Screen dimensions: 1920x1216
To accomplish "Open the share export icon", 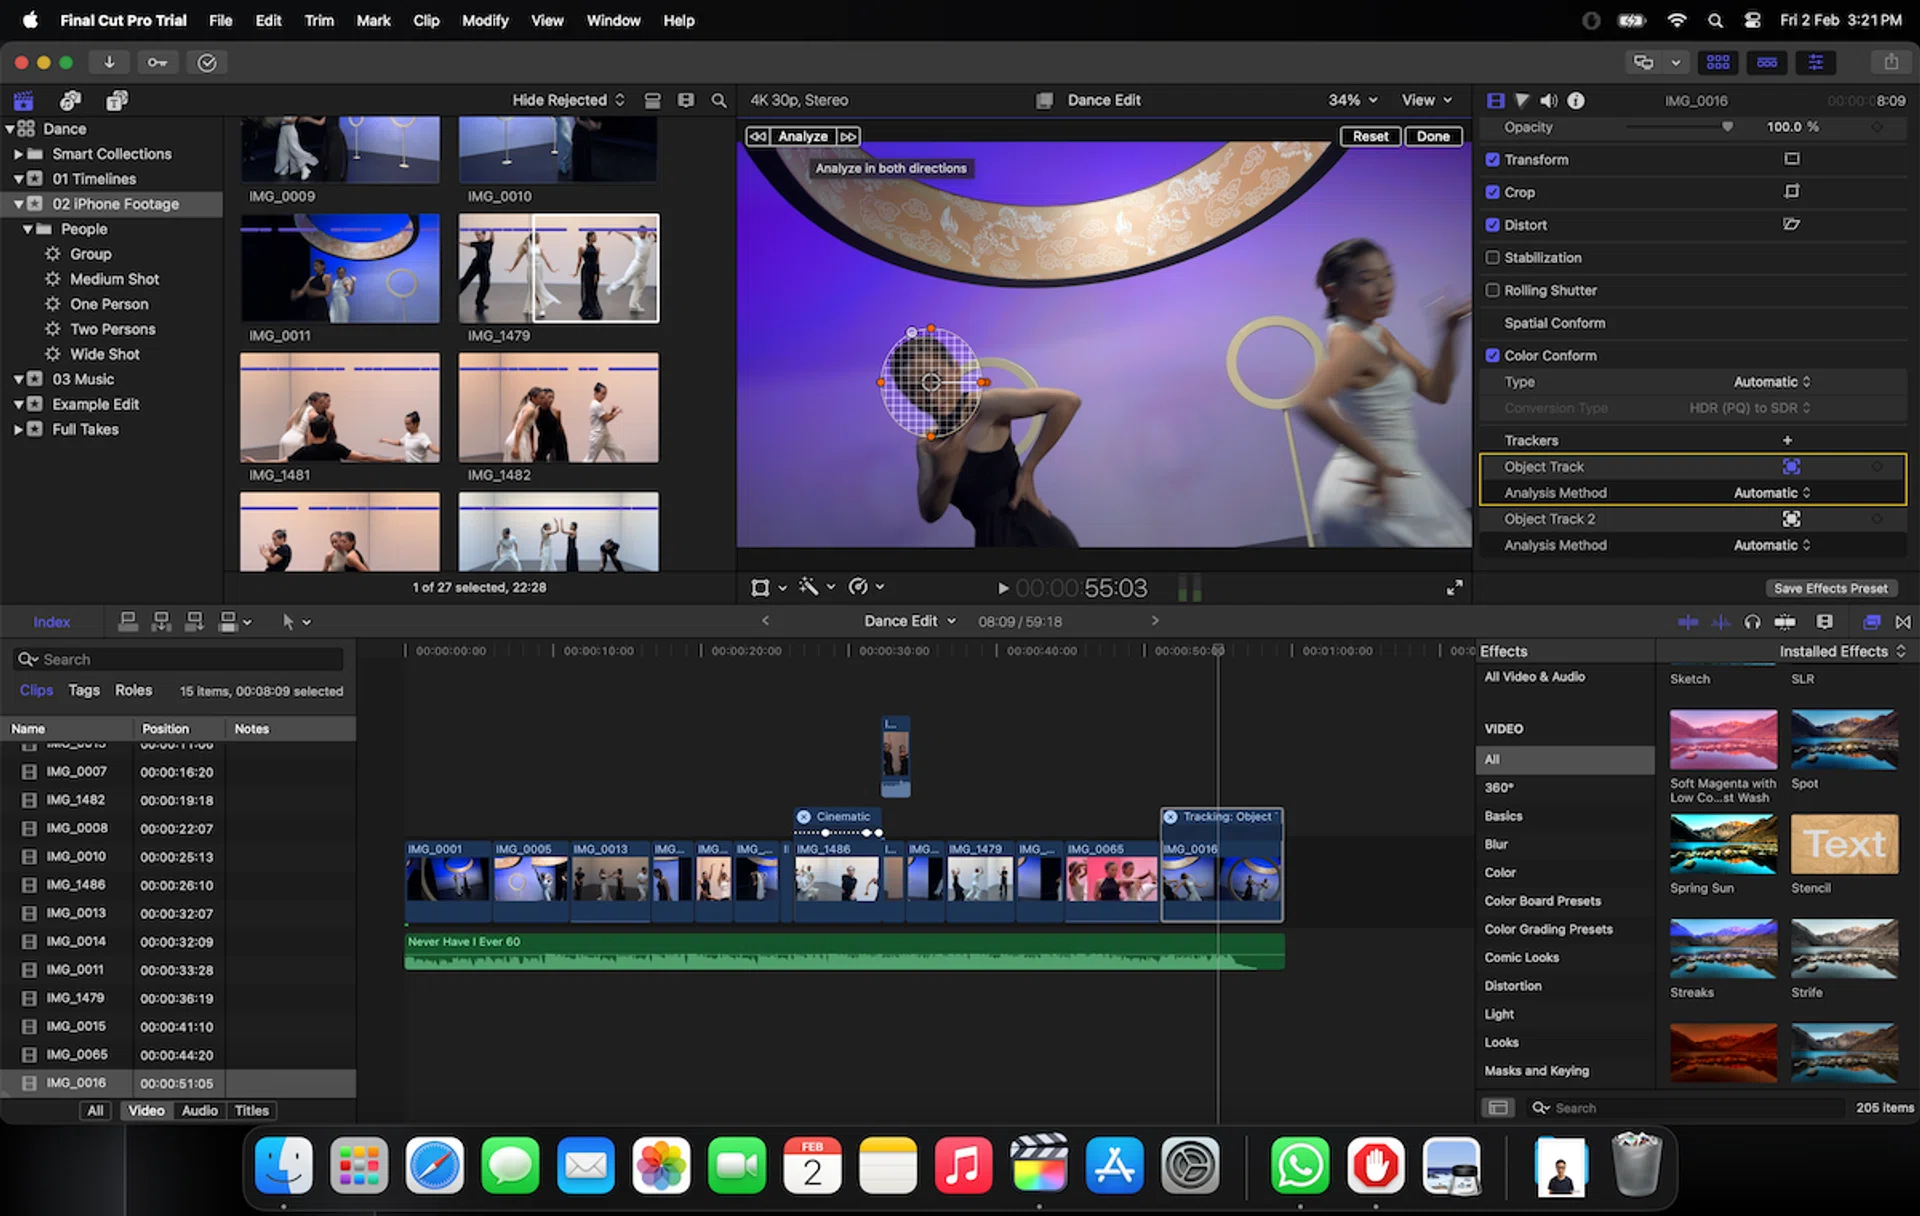I will (1890, 62).
